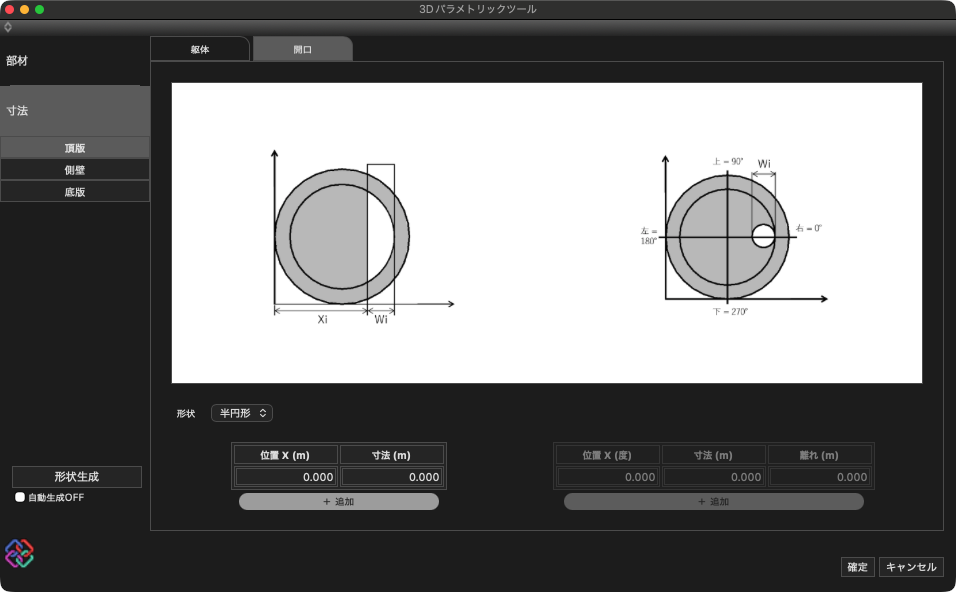Click the 離れ (m) value field
The image size is (956, 592).
820,477
